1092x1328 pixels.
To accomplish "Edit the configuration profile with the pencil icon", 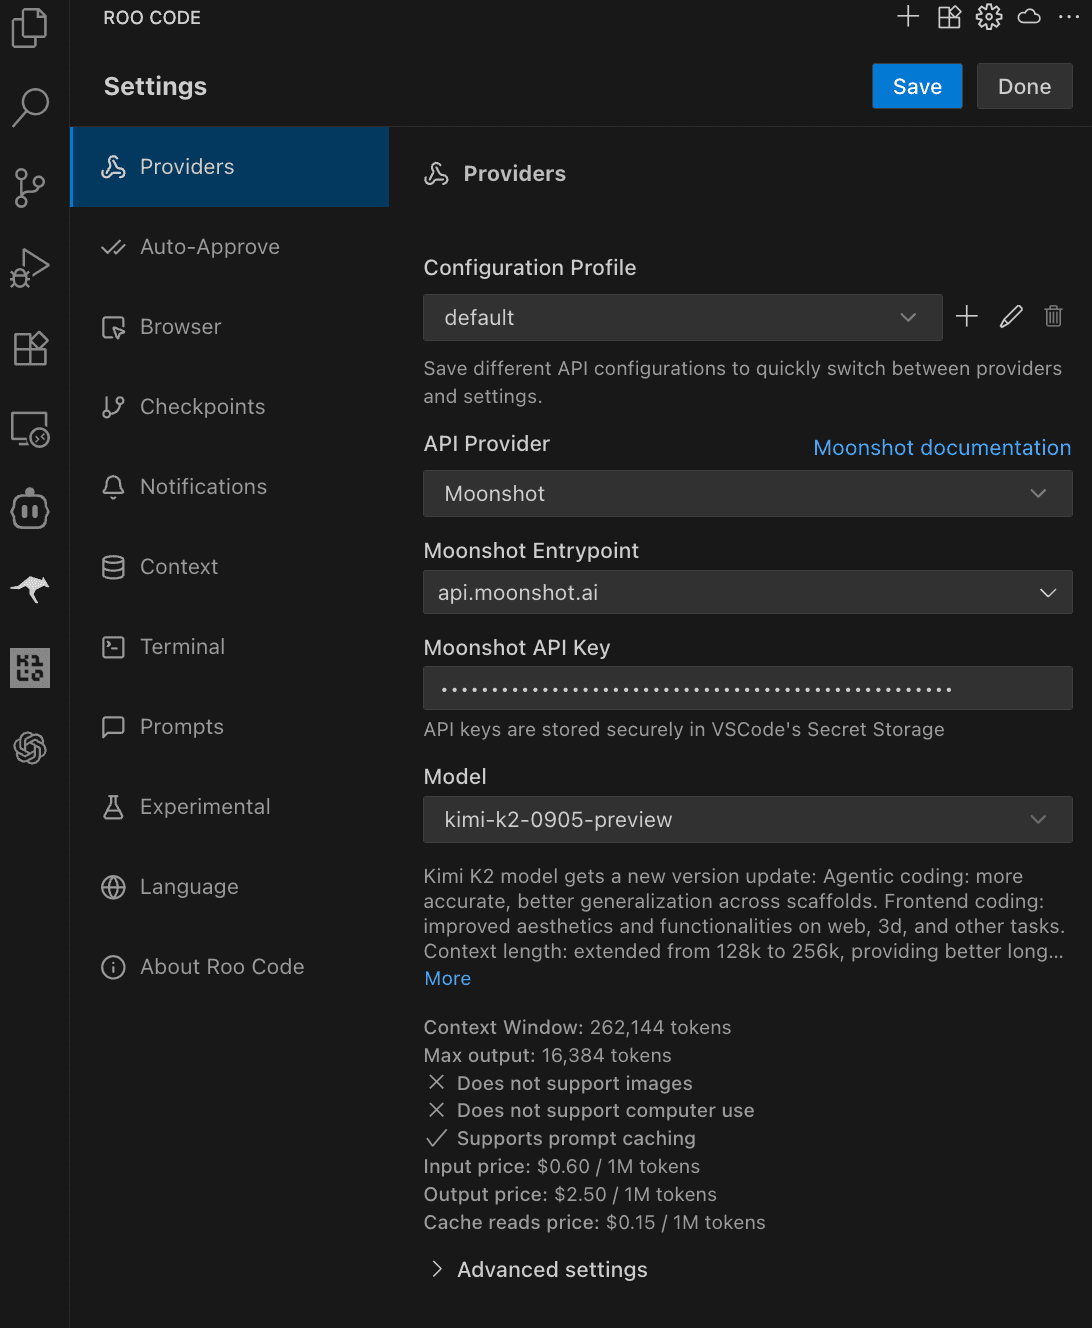I will coord(1010,316).
